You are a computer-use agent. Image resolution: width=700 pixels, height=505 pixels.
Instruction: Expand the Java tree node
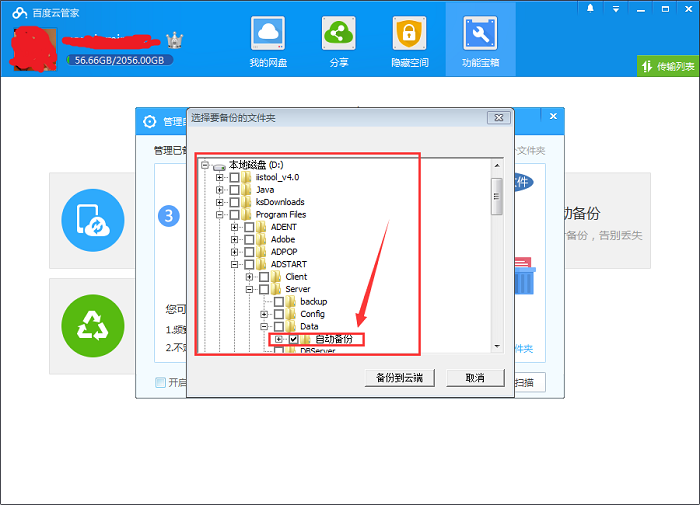click(x=219, y=190)
